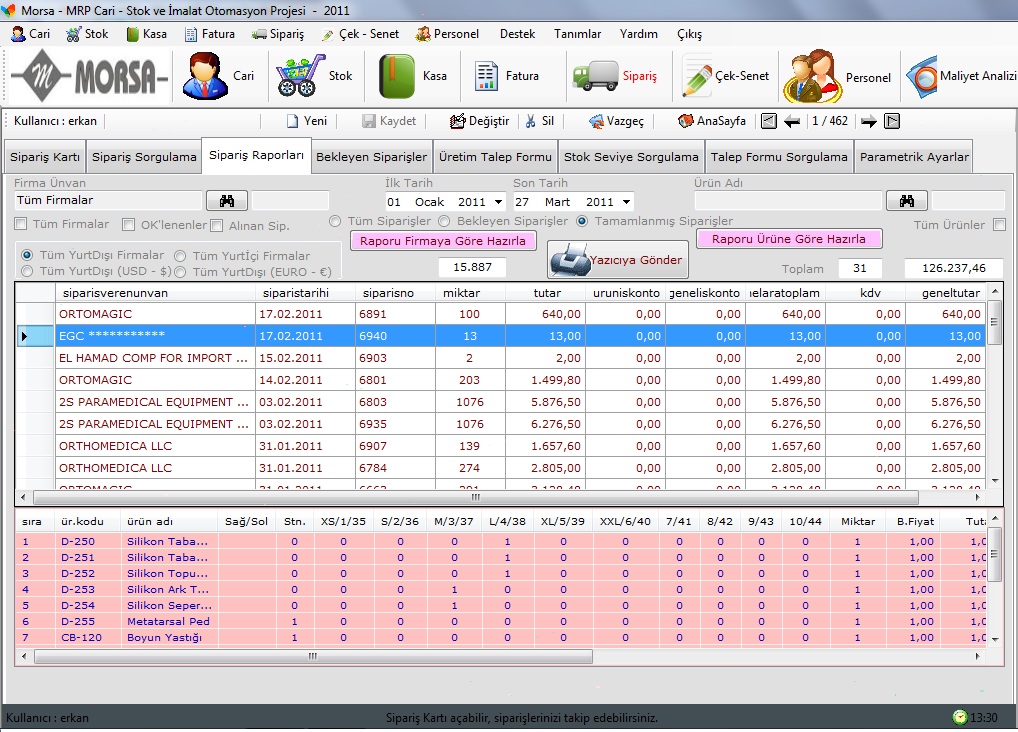Screen dimensions: 1018x732
Task: Open the Cari module large toolbar icon
Action: (205, 76)
